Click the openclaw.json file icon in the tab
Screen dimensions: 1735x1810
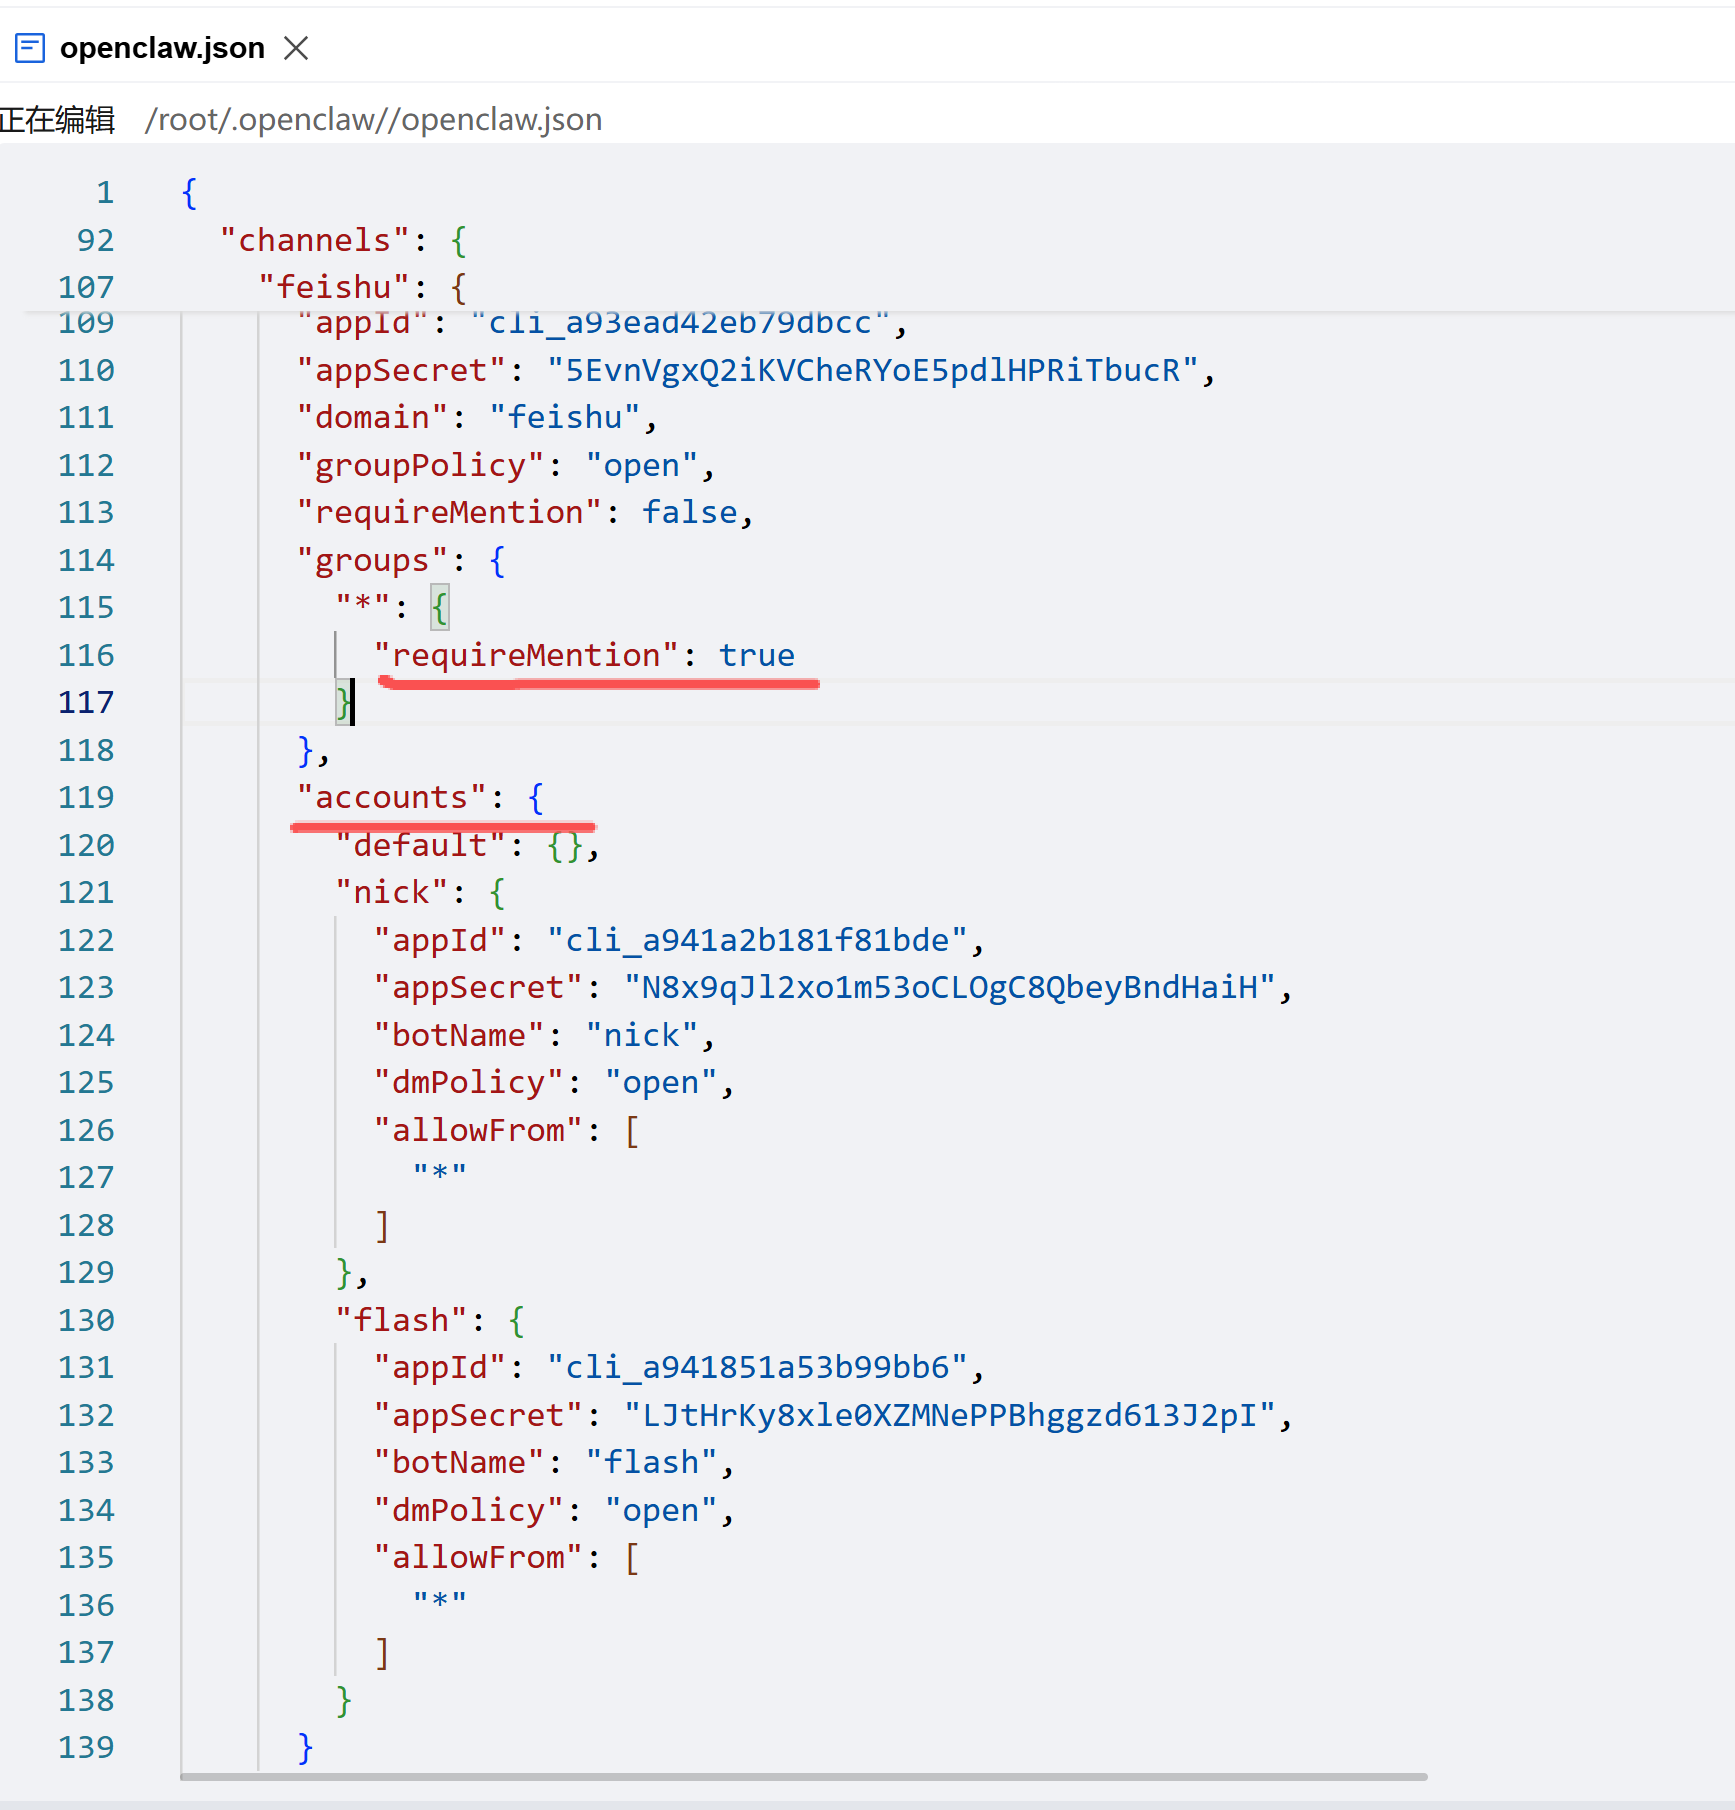point(30,48)
